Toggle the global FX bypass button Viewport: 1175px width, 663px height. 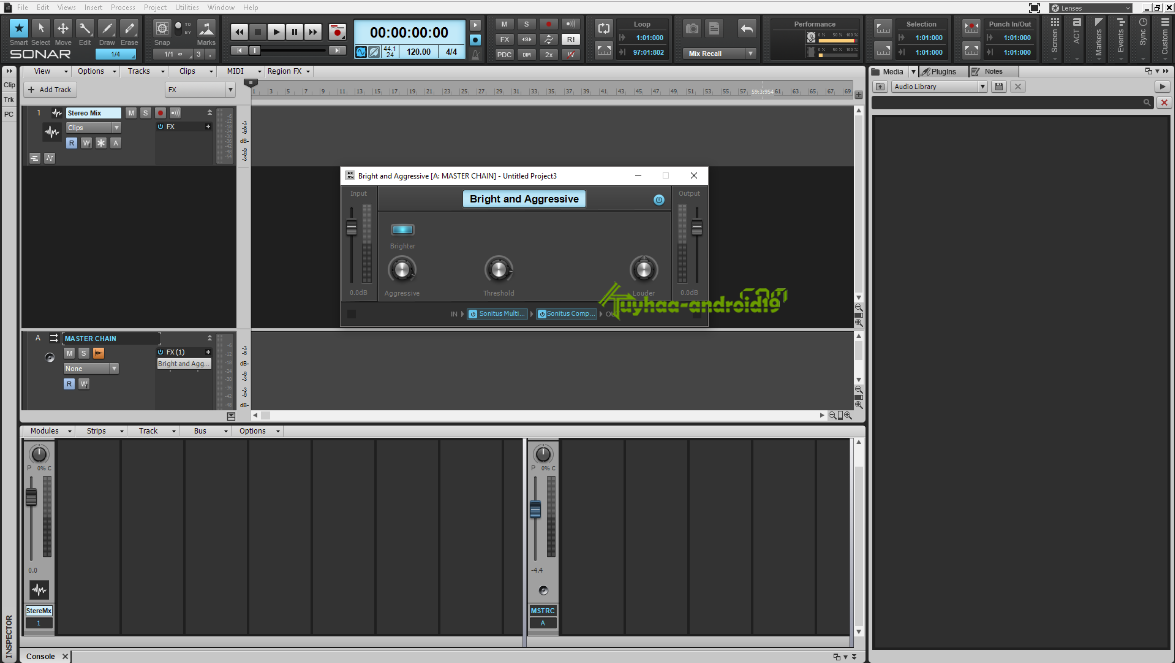tap(504, 40)
